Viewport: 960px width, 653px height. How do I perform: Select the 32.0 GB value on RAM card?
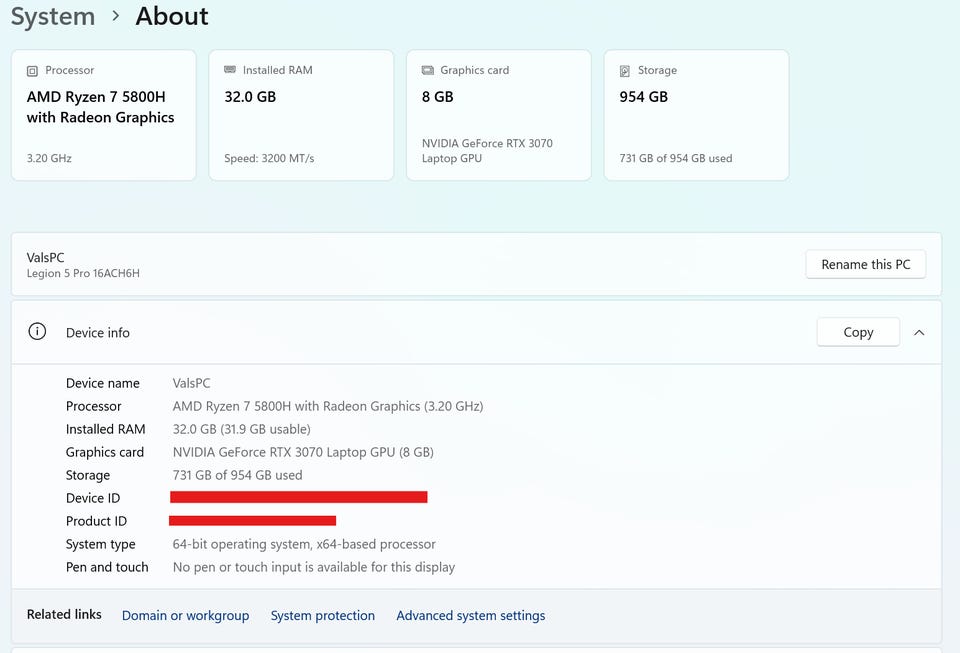(250, 97)
